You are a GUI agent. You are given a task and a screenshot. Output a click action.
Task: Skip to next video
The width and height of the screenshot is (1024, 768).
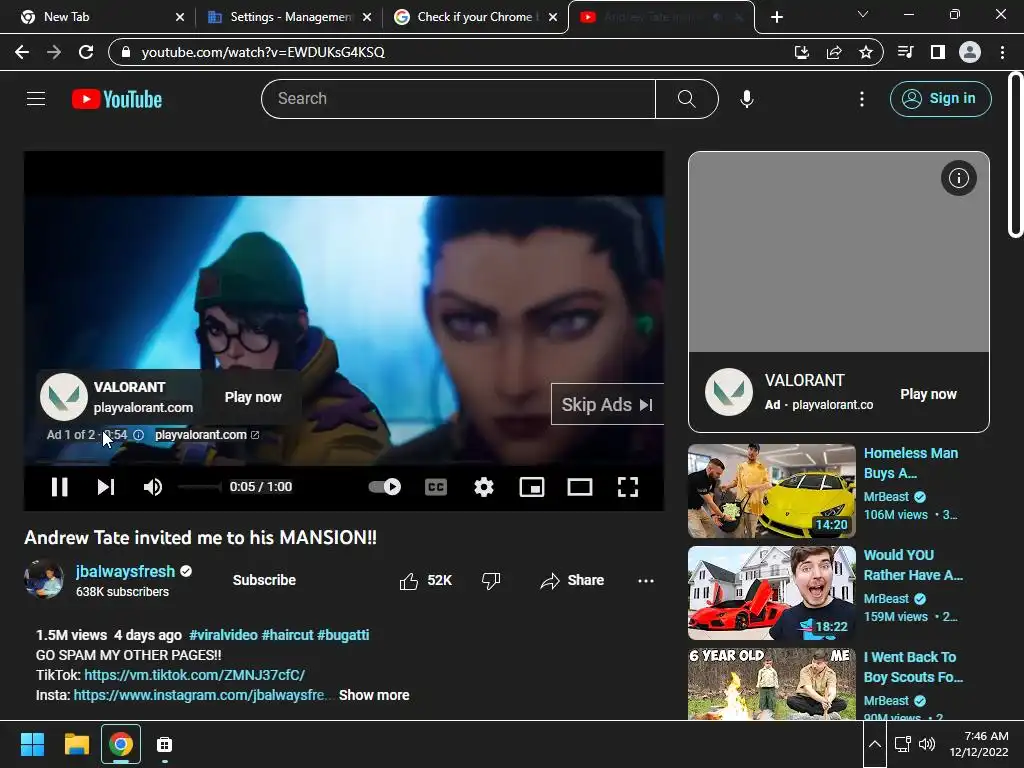106,487
